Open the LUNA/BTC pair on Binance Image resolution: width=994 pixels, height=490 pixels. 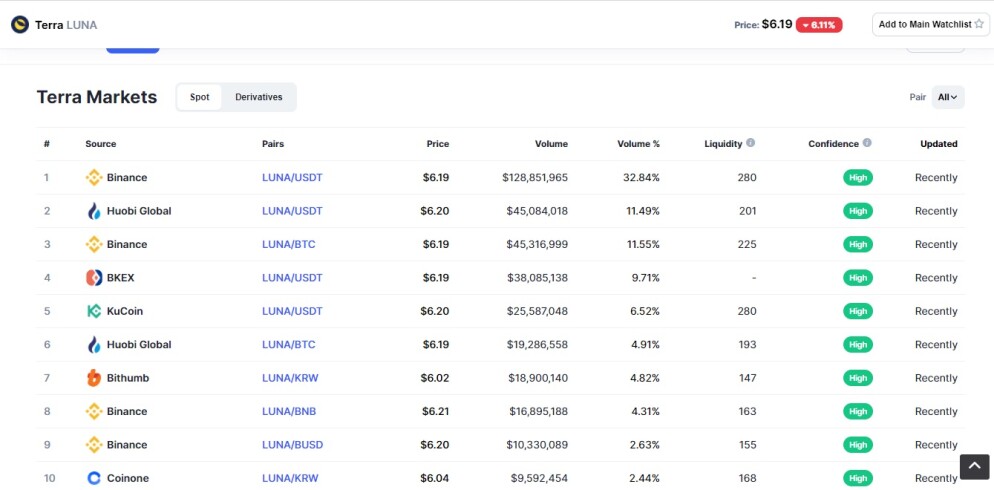[288, 244]
